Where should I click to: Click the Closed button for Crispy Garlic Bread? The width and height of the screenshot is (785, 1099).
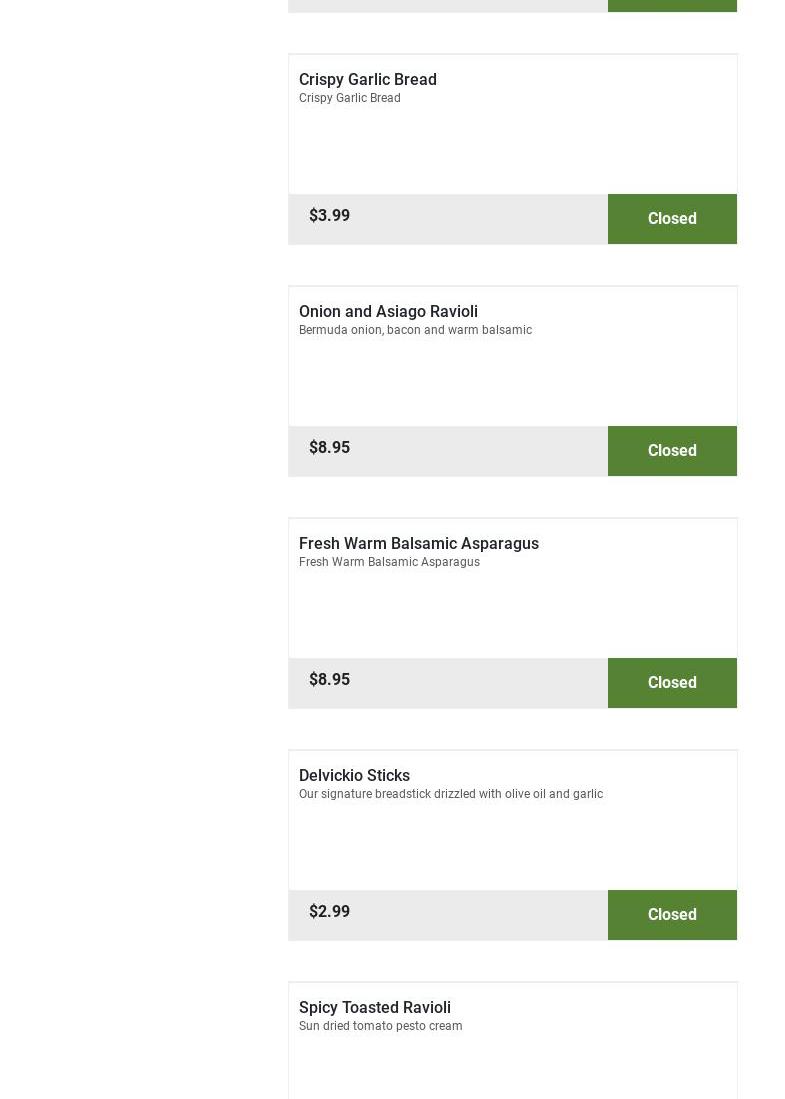[672, 219]
